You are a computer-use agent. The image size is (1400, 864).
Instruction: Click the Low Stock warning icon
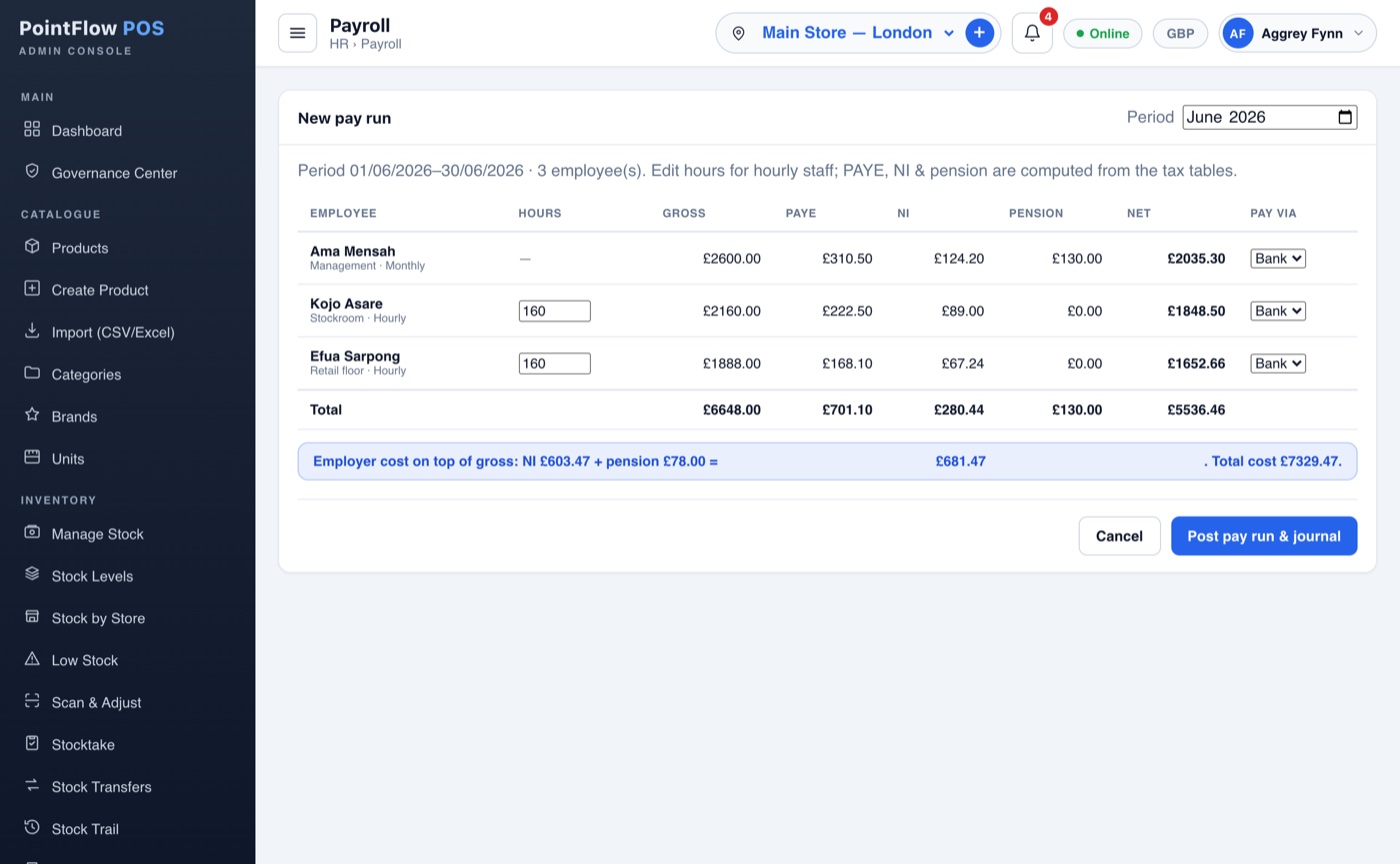[x=32, y=659]
